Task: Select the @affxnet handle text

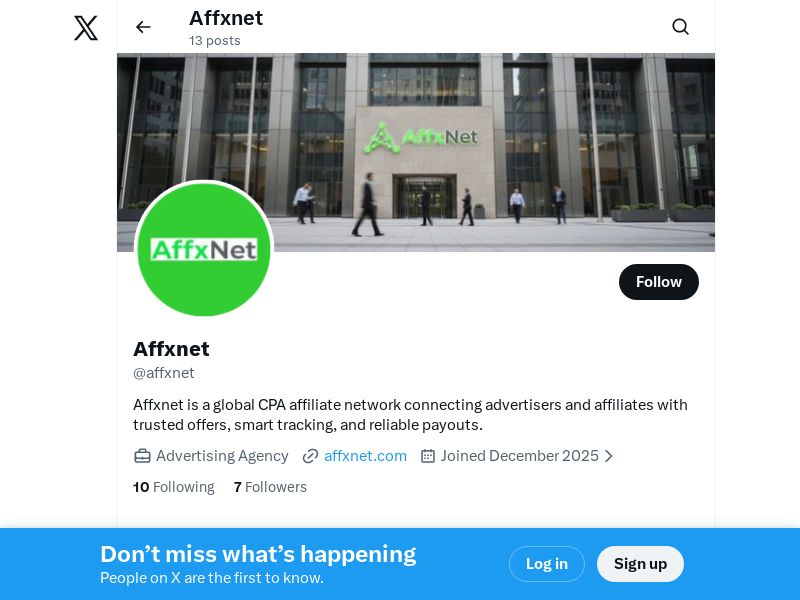Action: [164, 373]
